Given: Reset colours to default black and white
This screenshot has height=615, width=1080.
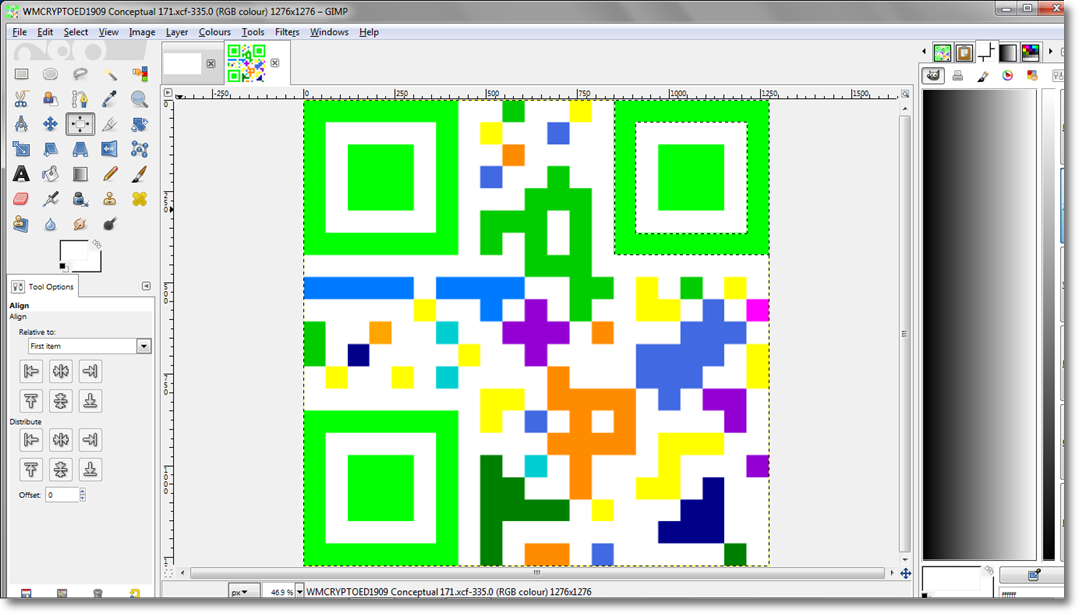Looking at the screenshot, I should click(x=63, y=267).
